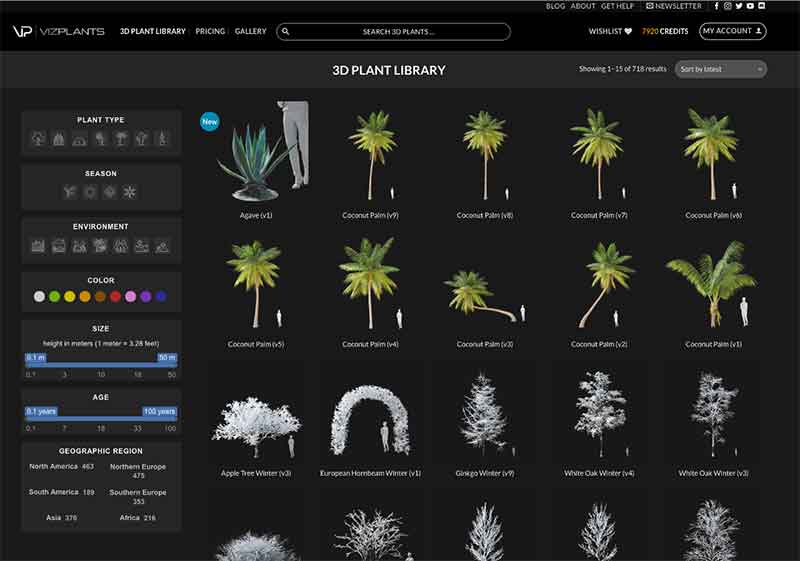Click the Search 3D Plants input field

click(398, 32)
